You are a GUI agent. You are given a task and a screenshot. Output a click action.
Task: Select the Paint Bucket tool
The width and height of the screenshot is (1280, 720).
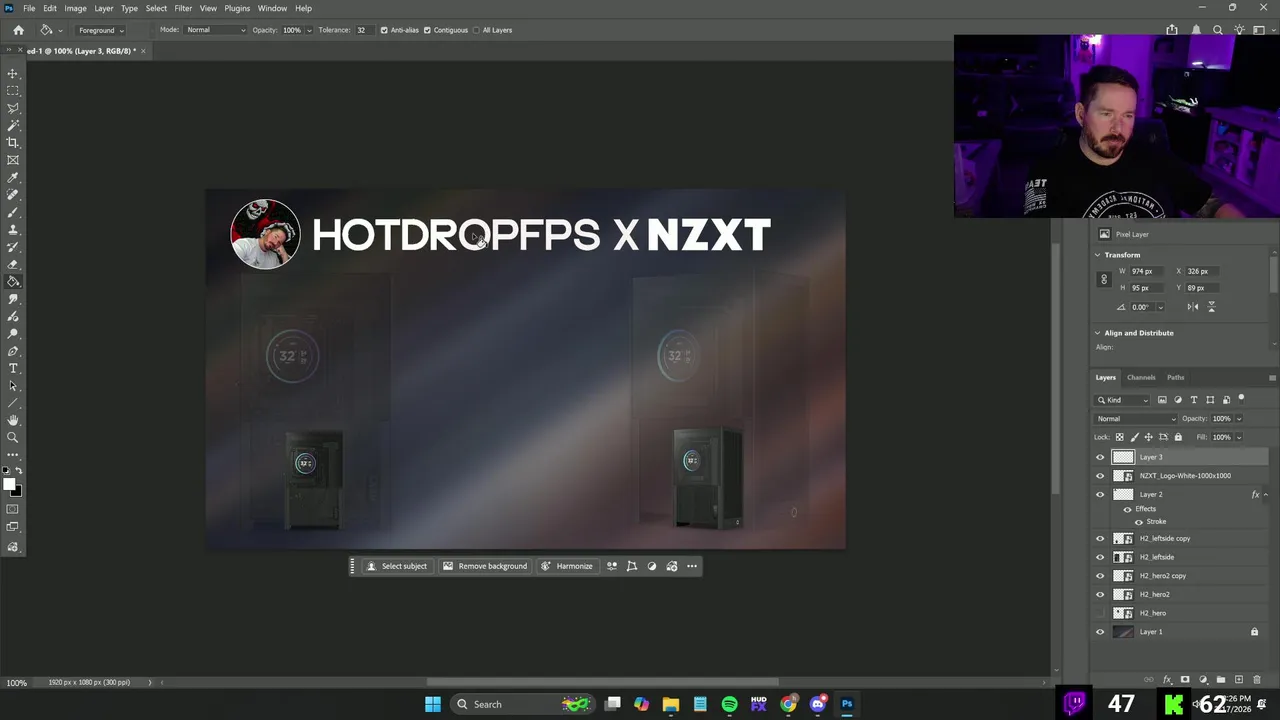point(13,281)
